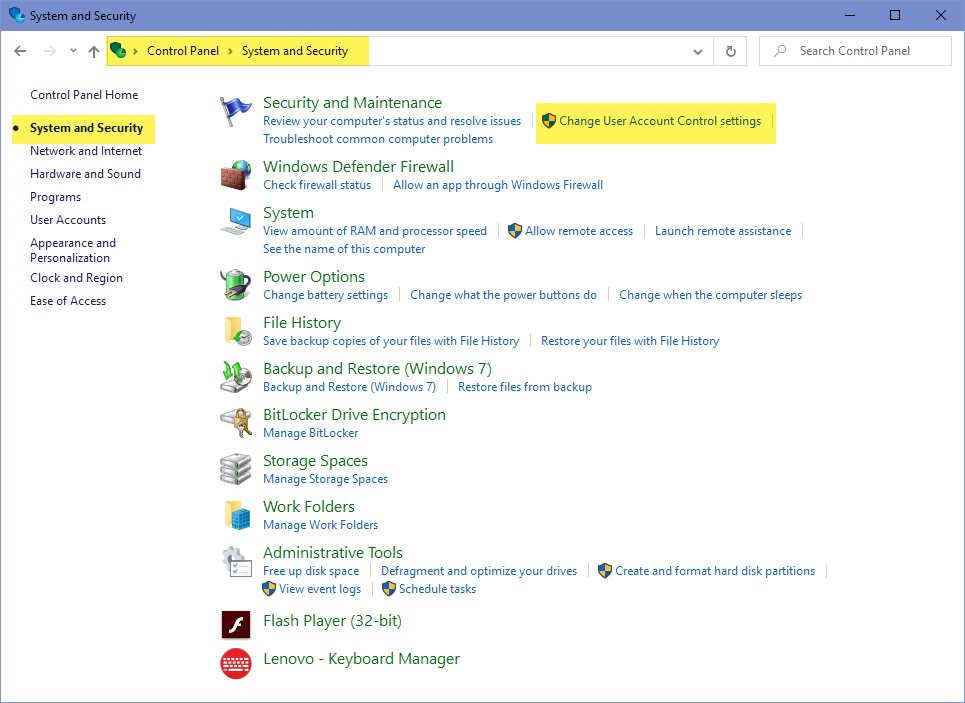
Task: Open Troubleshoot common computer problems
Action: (x=378, y=139)
